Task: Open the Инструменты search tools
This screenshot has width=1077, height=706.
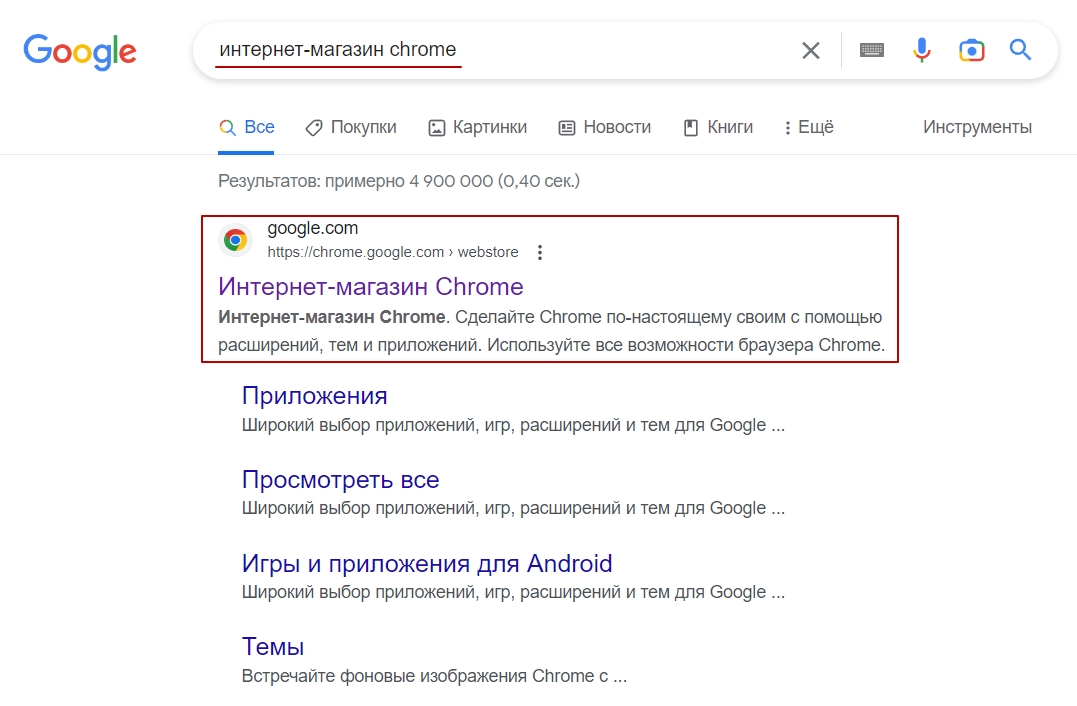Action: 977,127
